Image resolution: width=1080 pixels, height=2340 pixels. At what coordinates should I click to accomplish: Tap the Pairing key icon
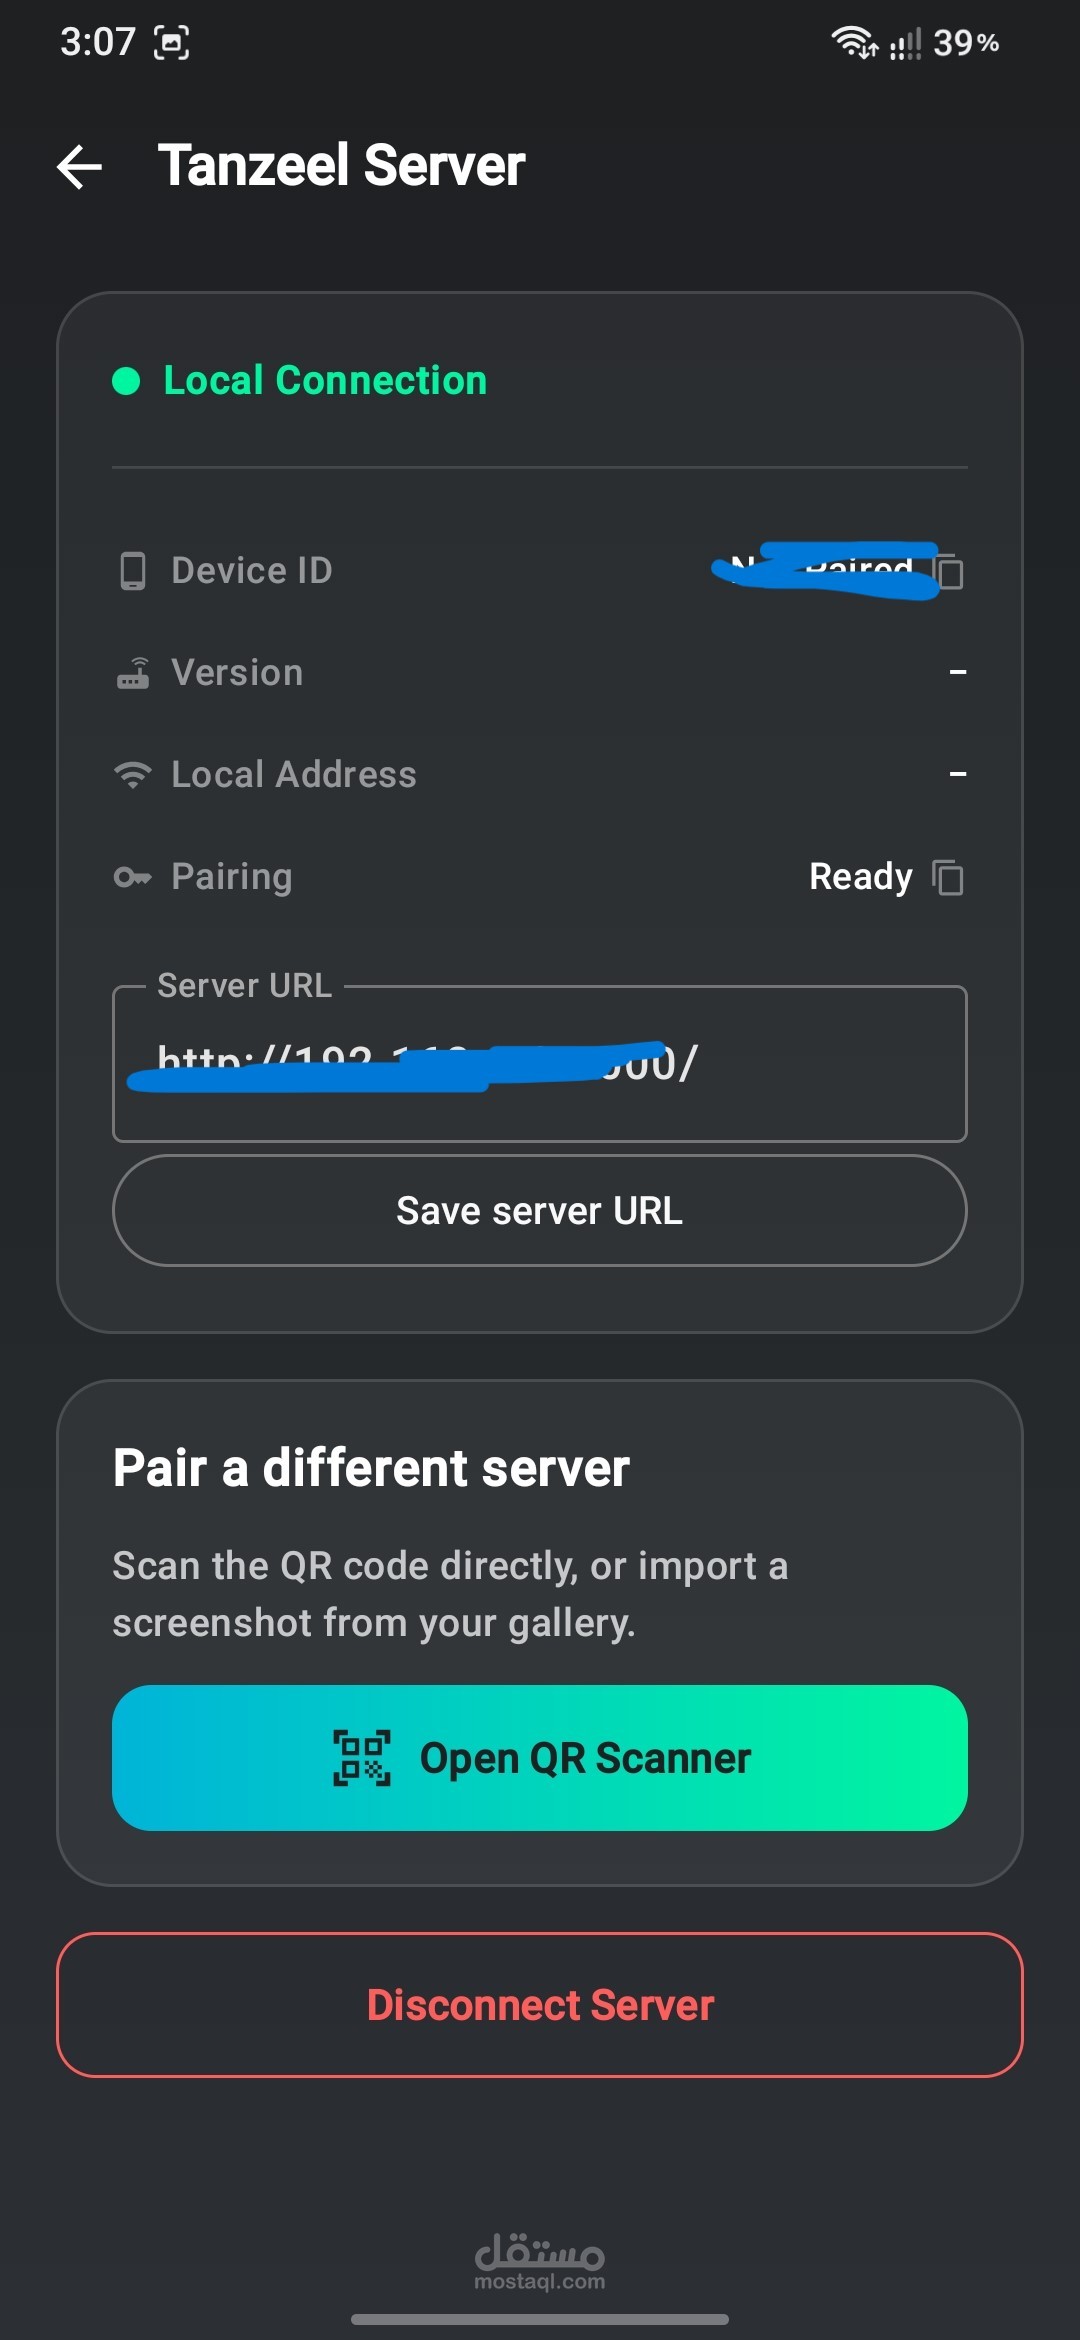(x=133, y=877)
